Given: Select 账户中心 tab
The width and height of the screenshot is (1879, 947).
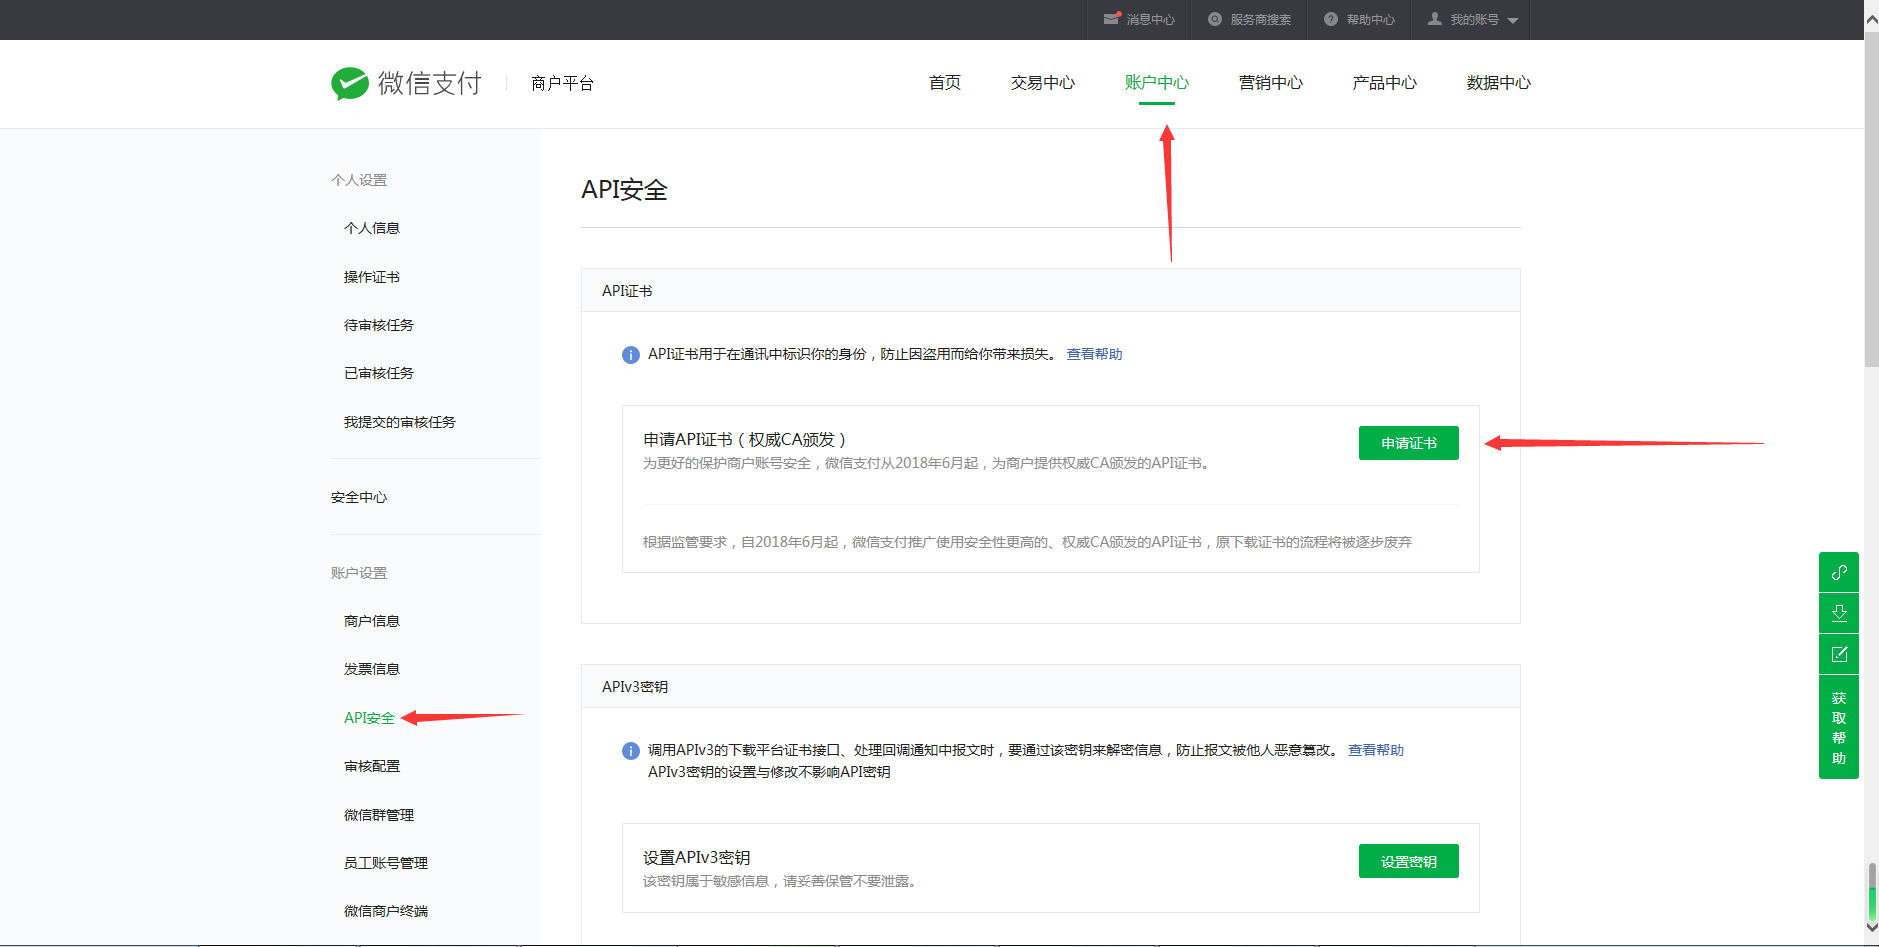Looking at the screenshot, I should 1157,83.
